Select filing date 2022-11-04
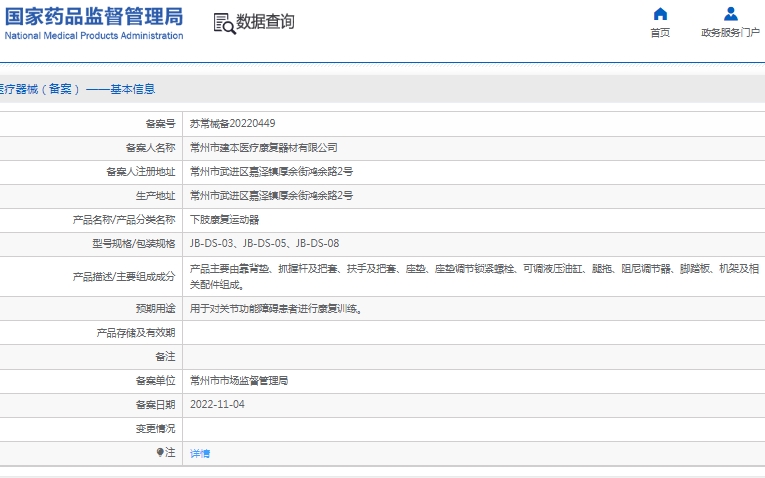Image resolution: width=765 pixels, height=478 pixels. pyautogui.click(x=217, y=404)
